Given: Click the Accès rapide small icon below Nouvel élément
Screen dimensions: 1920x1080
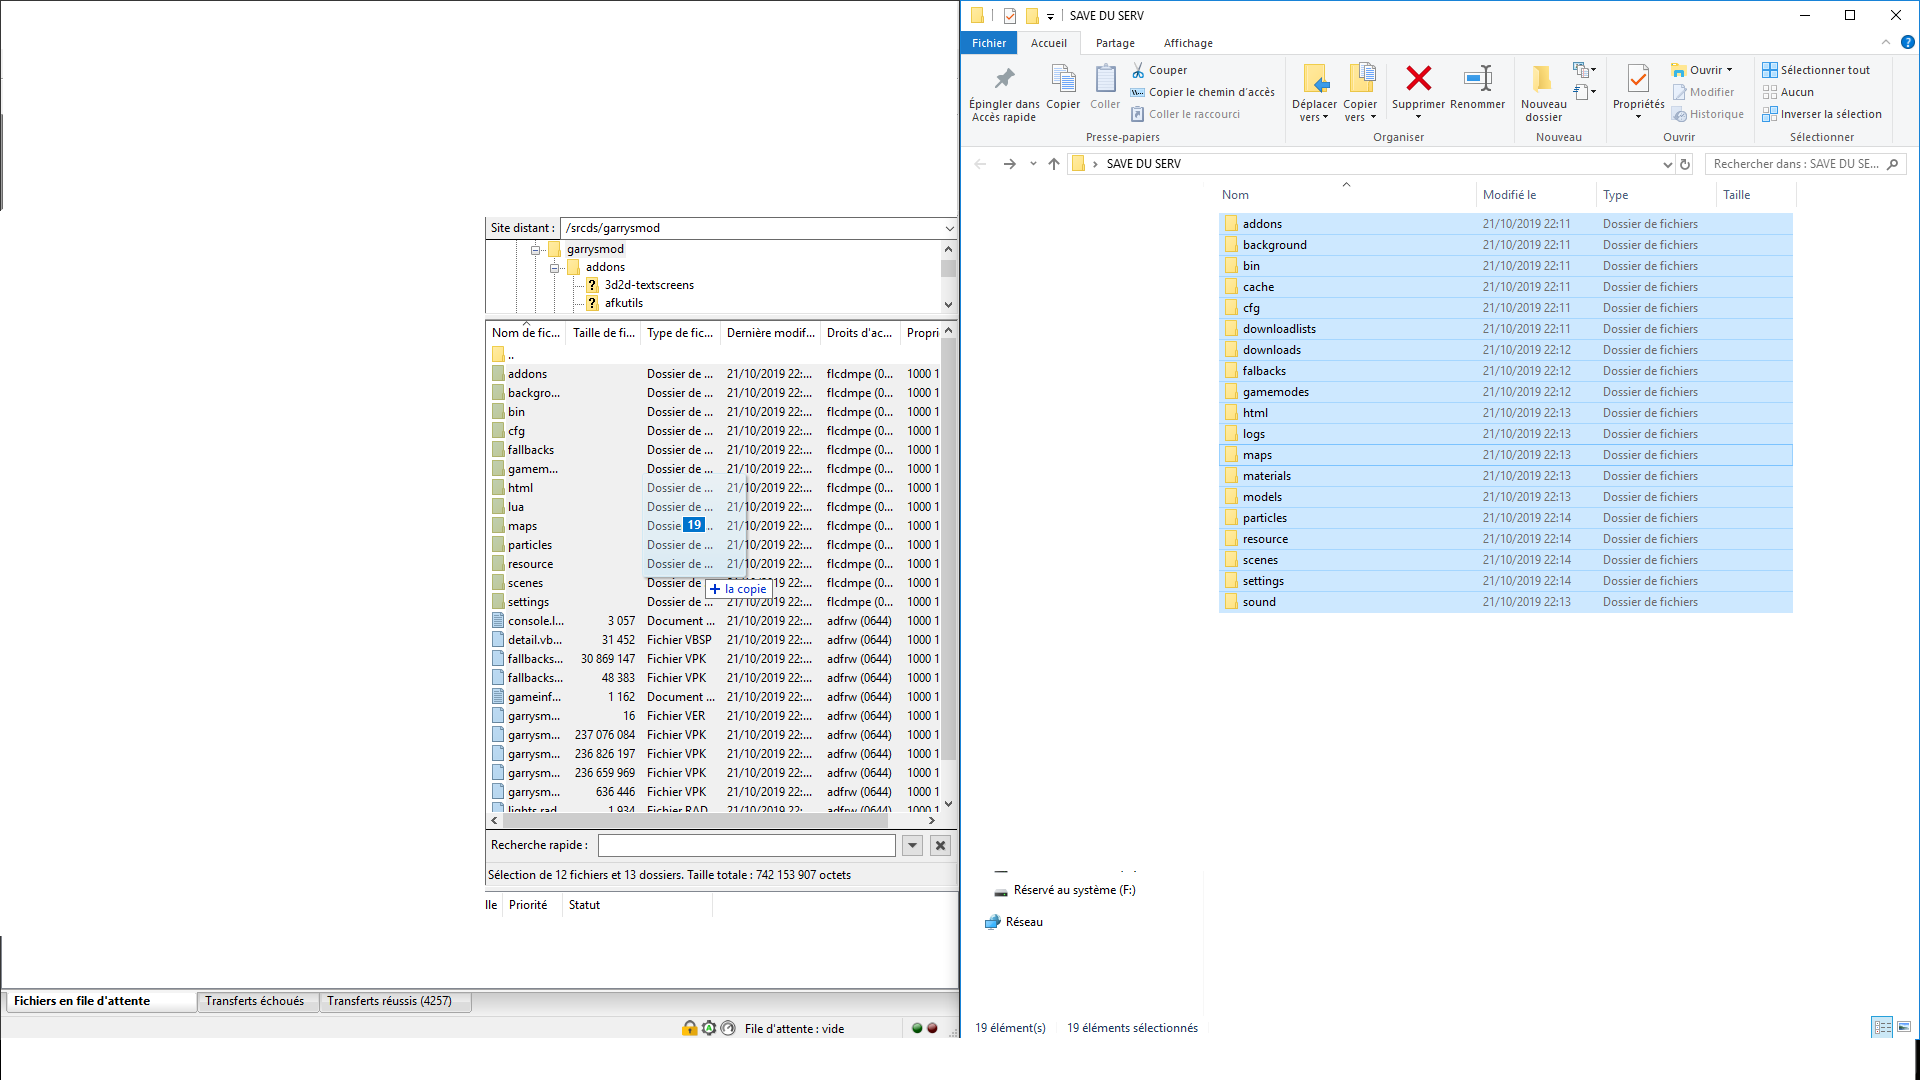Looking at the screenshot, I should tap(1584, 92).
